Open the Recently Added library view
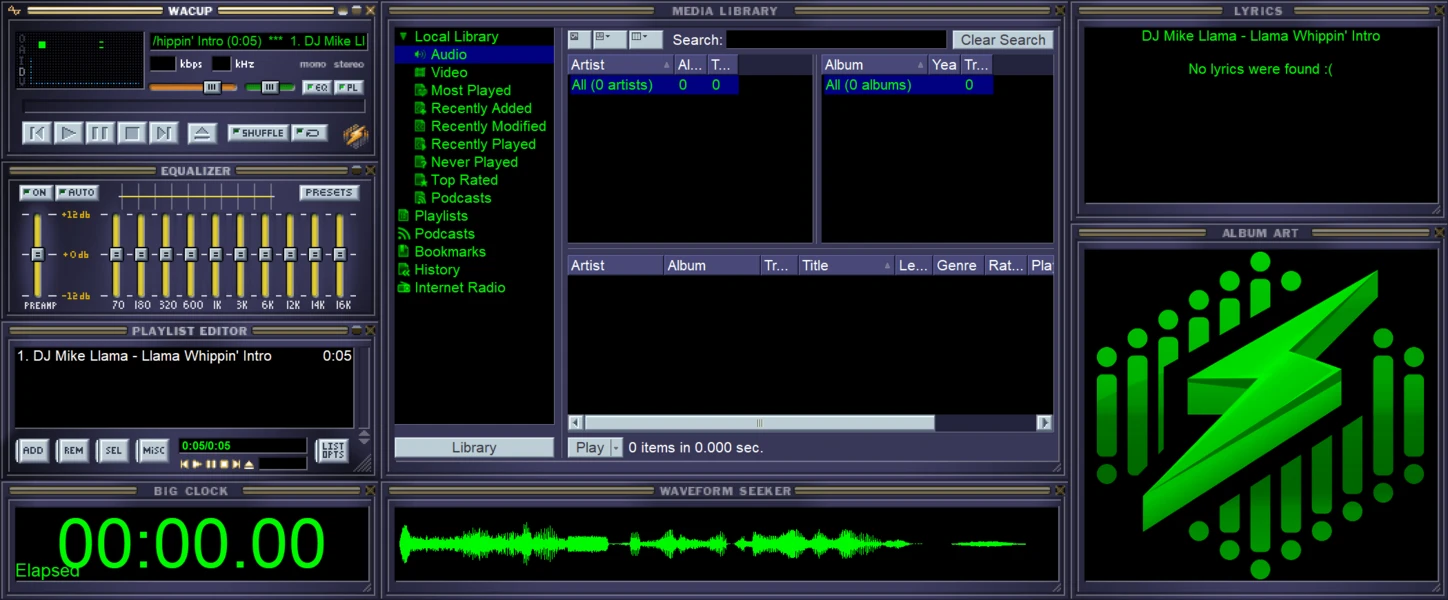Image resolution: width=1448 pixels, height=600 pixels. (x=481, y=108)
